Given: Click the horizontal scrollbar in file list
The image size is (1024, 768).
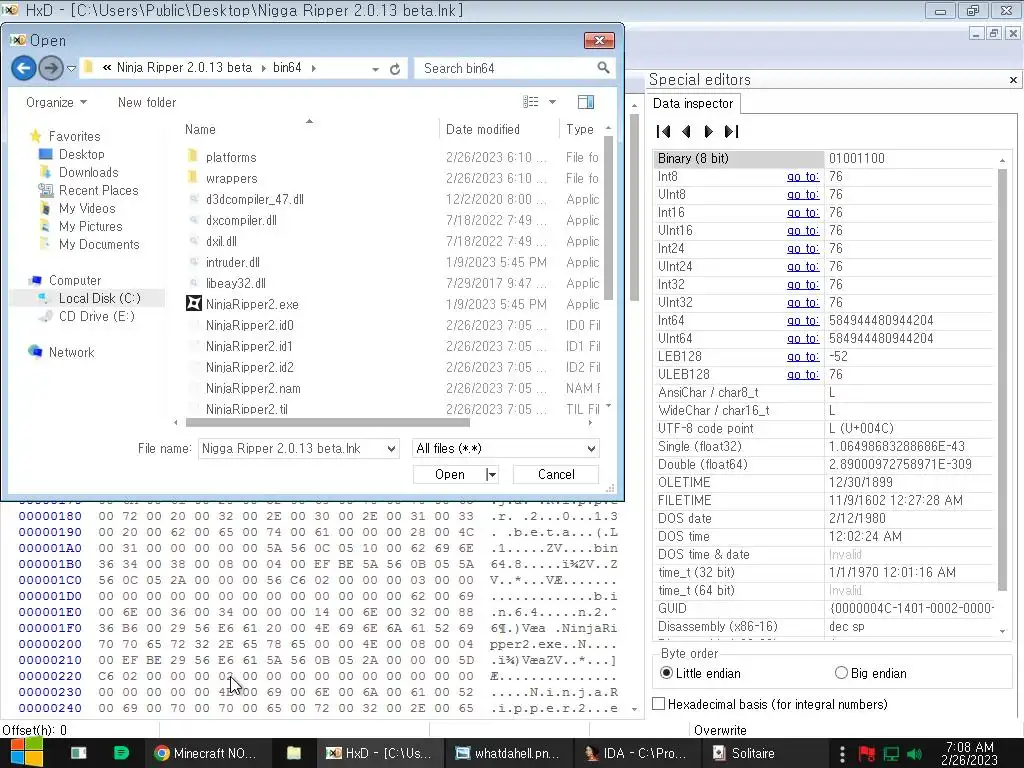Looking at the screenshot, I should click(x=327, y=423).
